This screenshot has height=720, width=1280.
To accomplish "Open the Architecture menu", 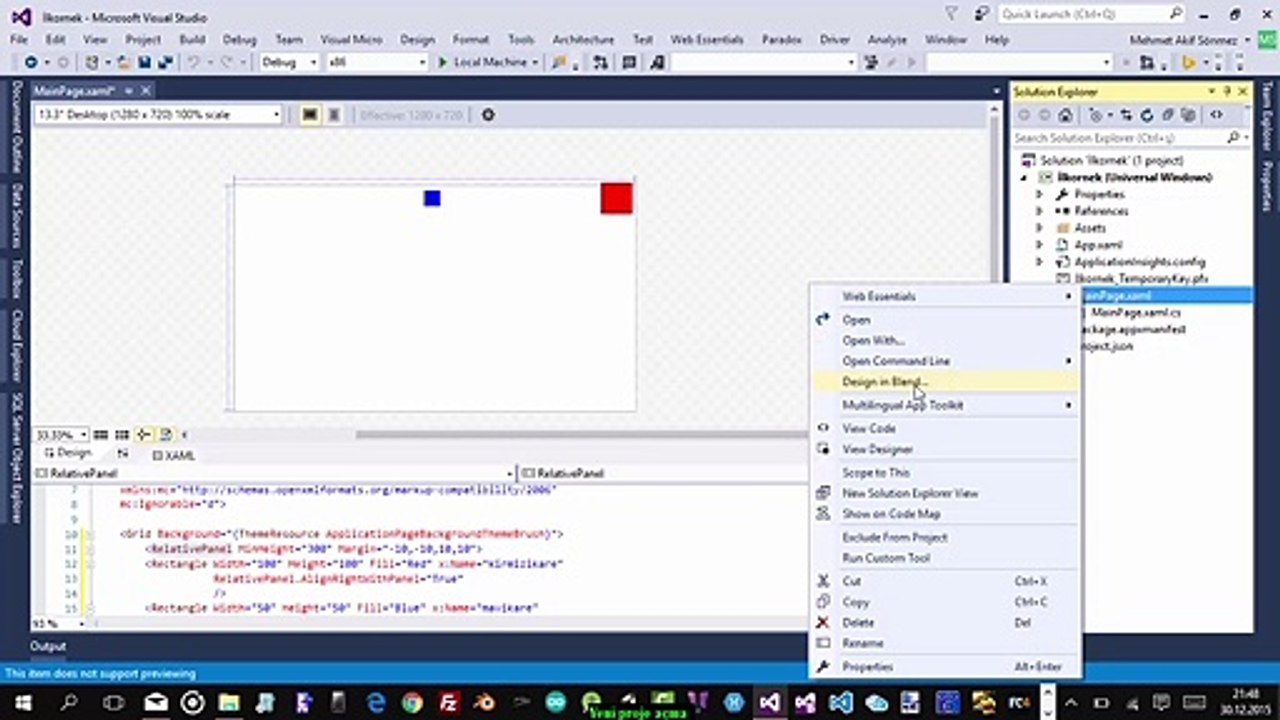I will [x=583, y=40].
